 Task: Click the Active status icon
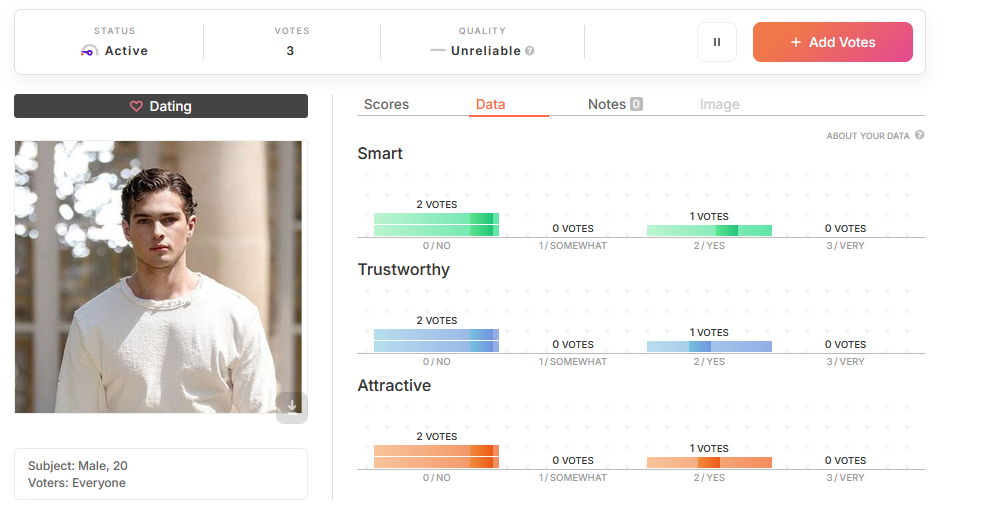coord(89,51)
